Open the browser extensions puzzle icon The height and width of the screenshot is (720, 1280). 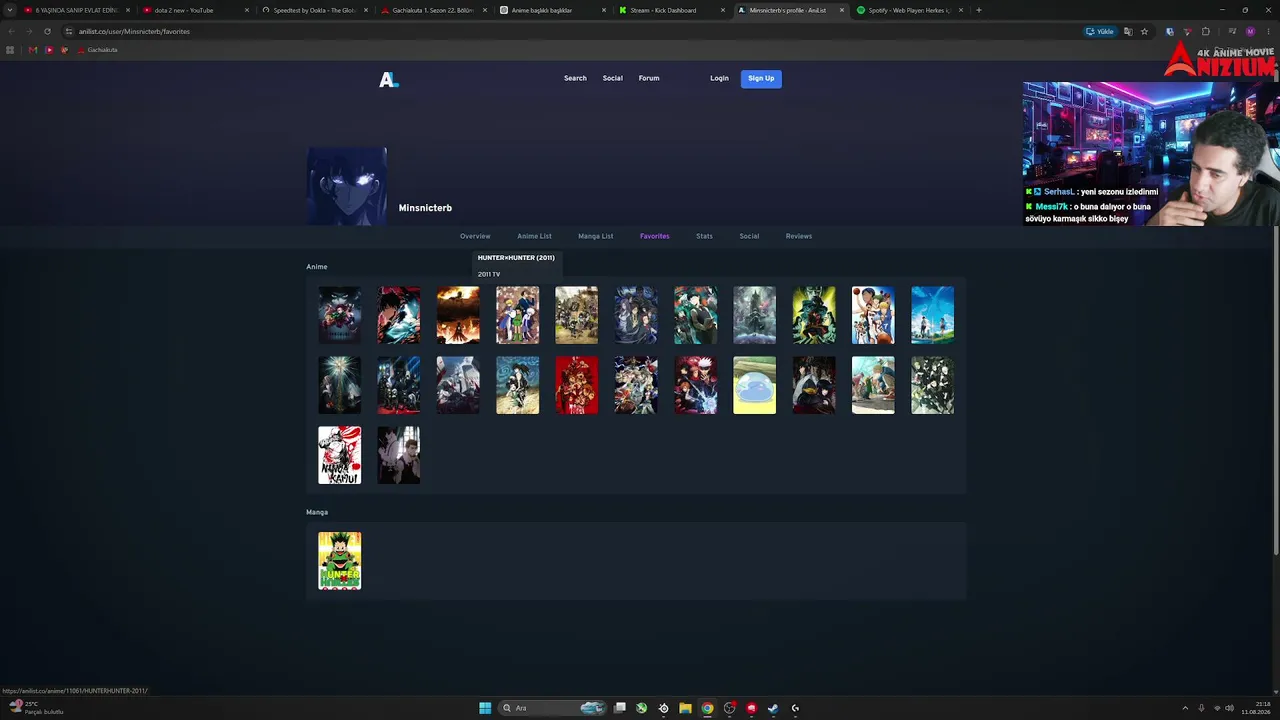click(x=1205, y=31)
